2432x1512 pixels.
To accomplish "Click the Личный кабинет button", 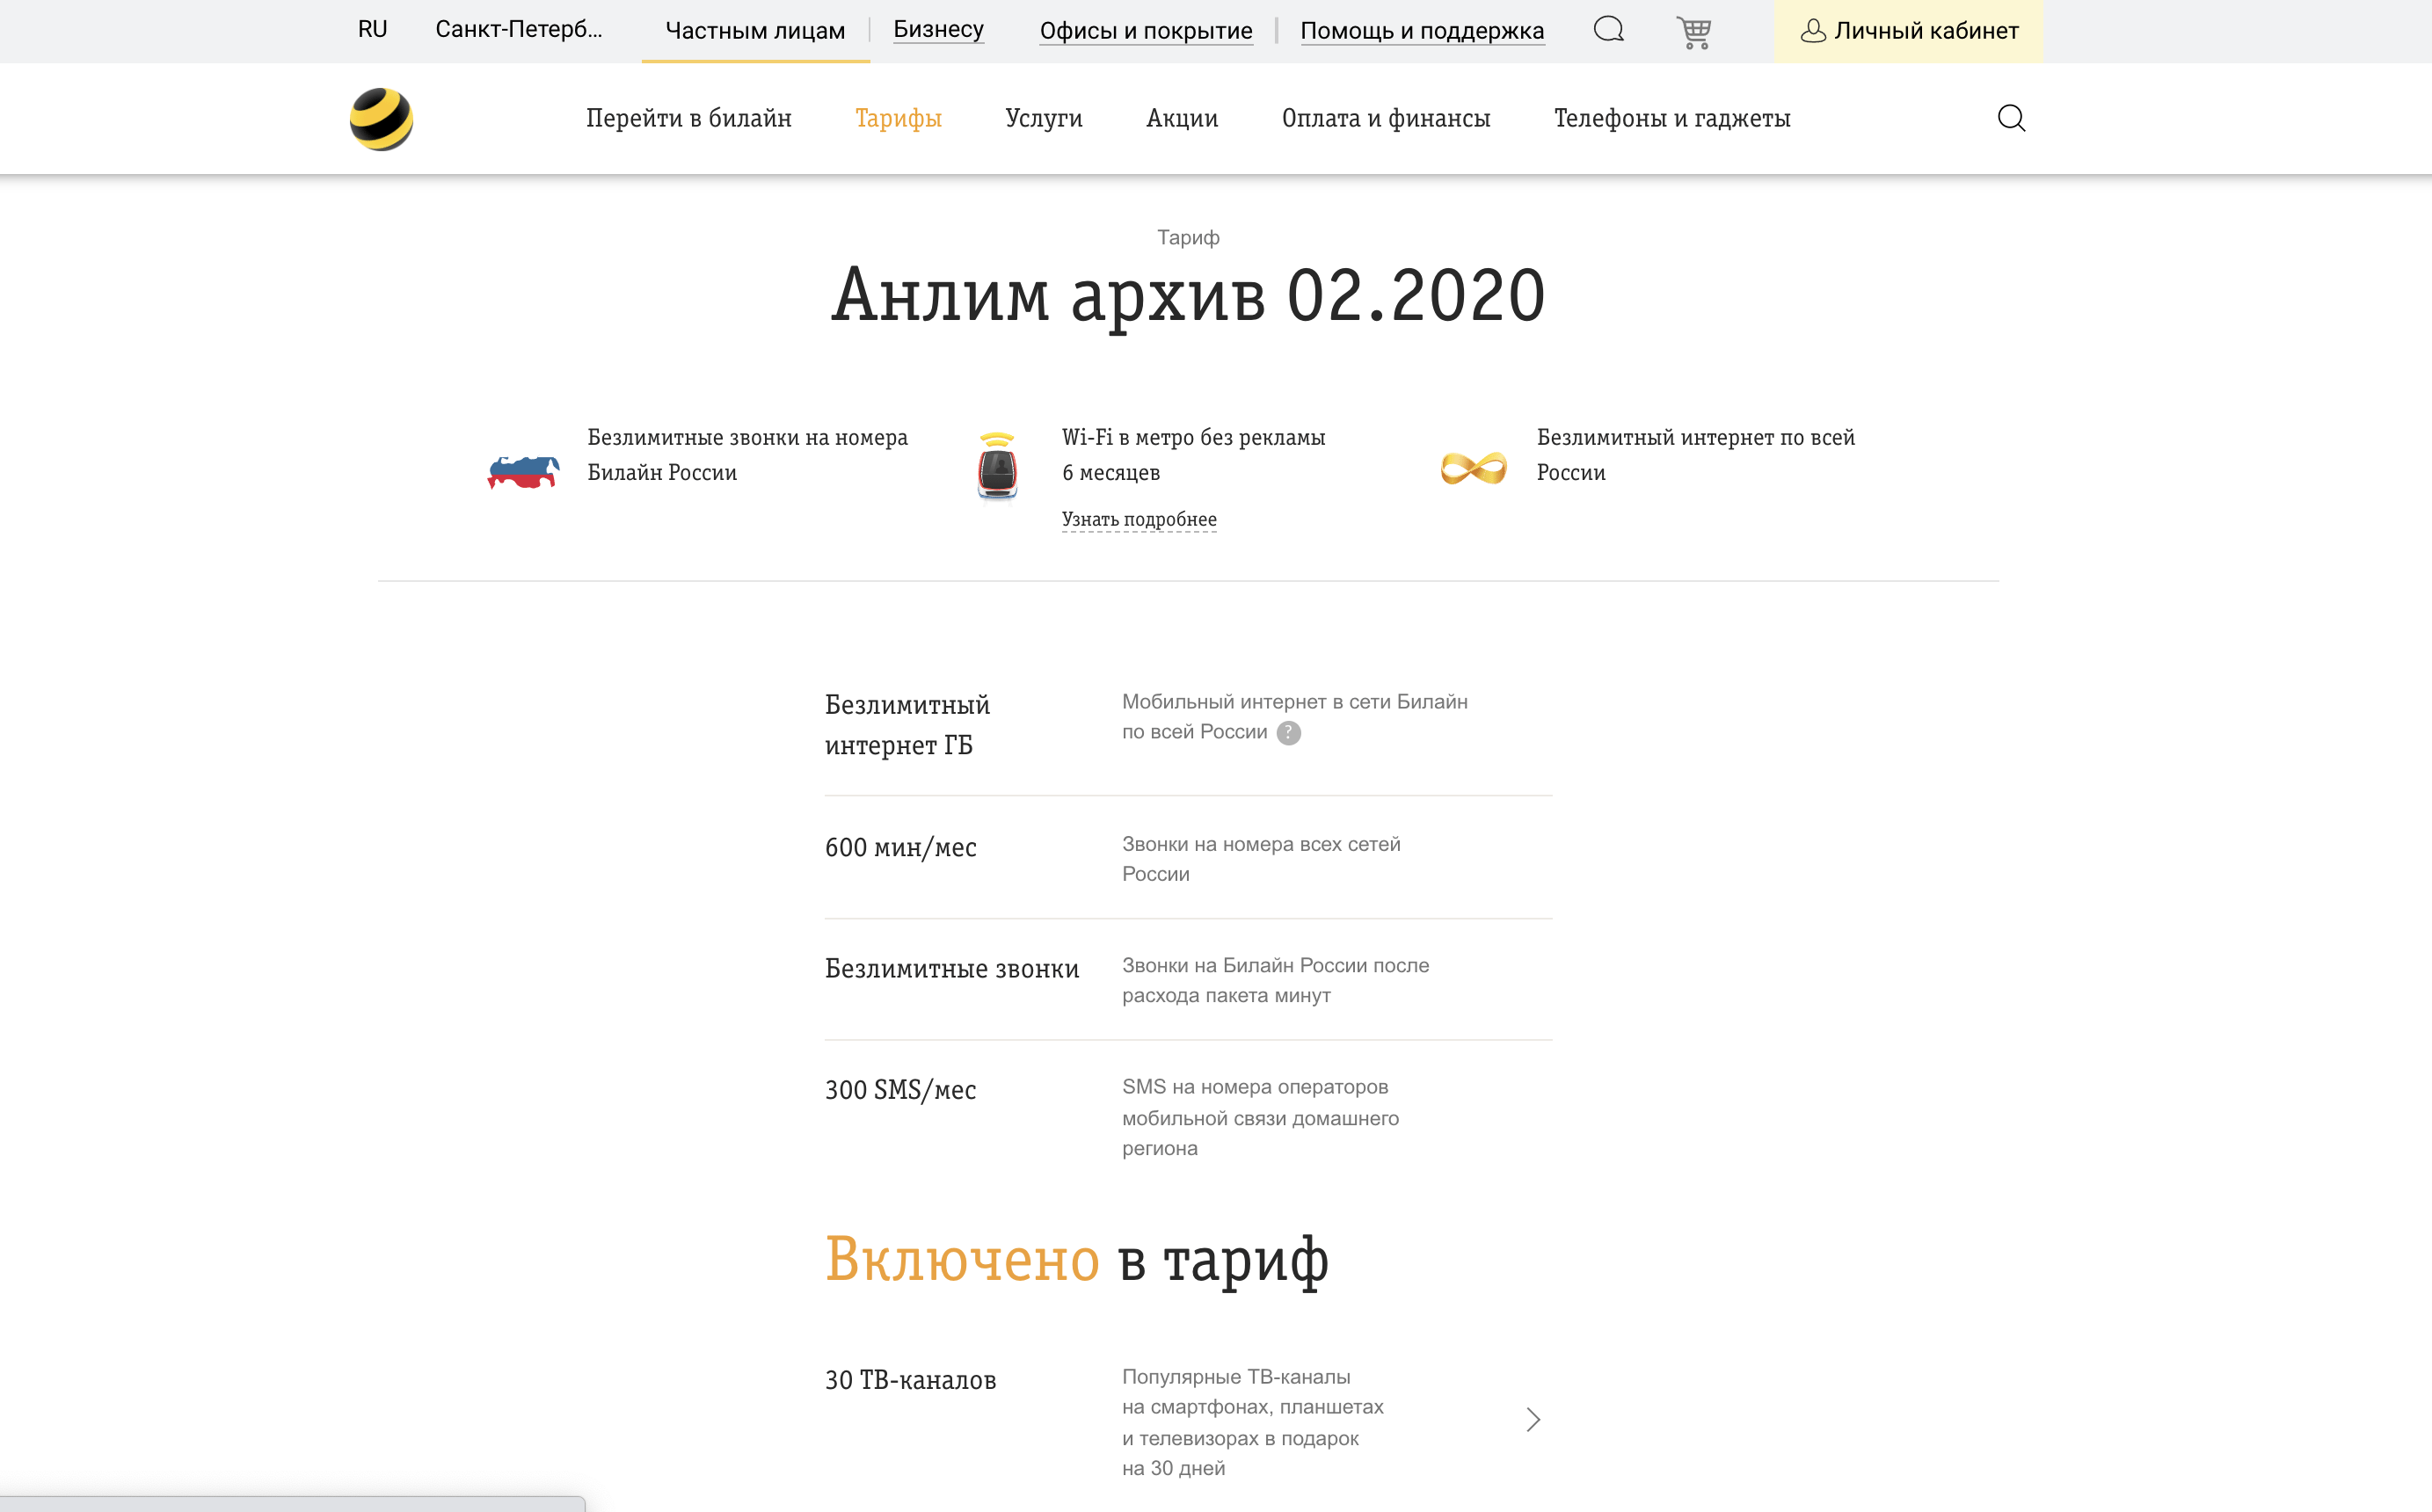I will tap(1908, 31).
